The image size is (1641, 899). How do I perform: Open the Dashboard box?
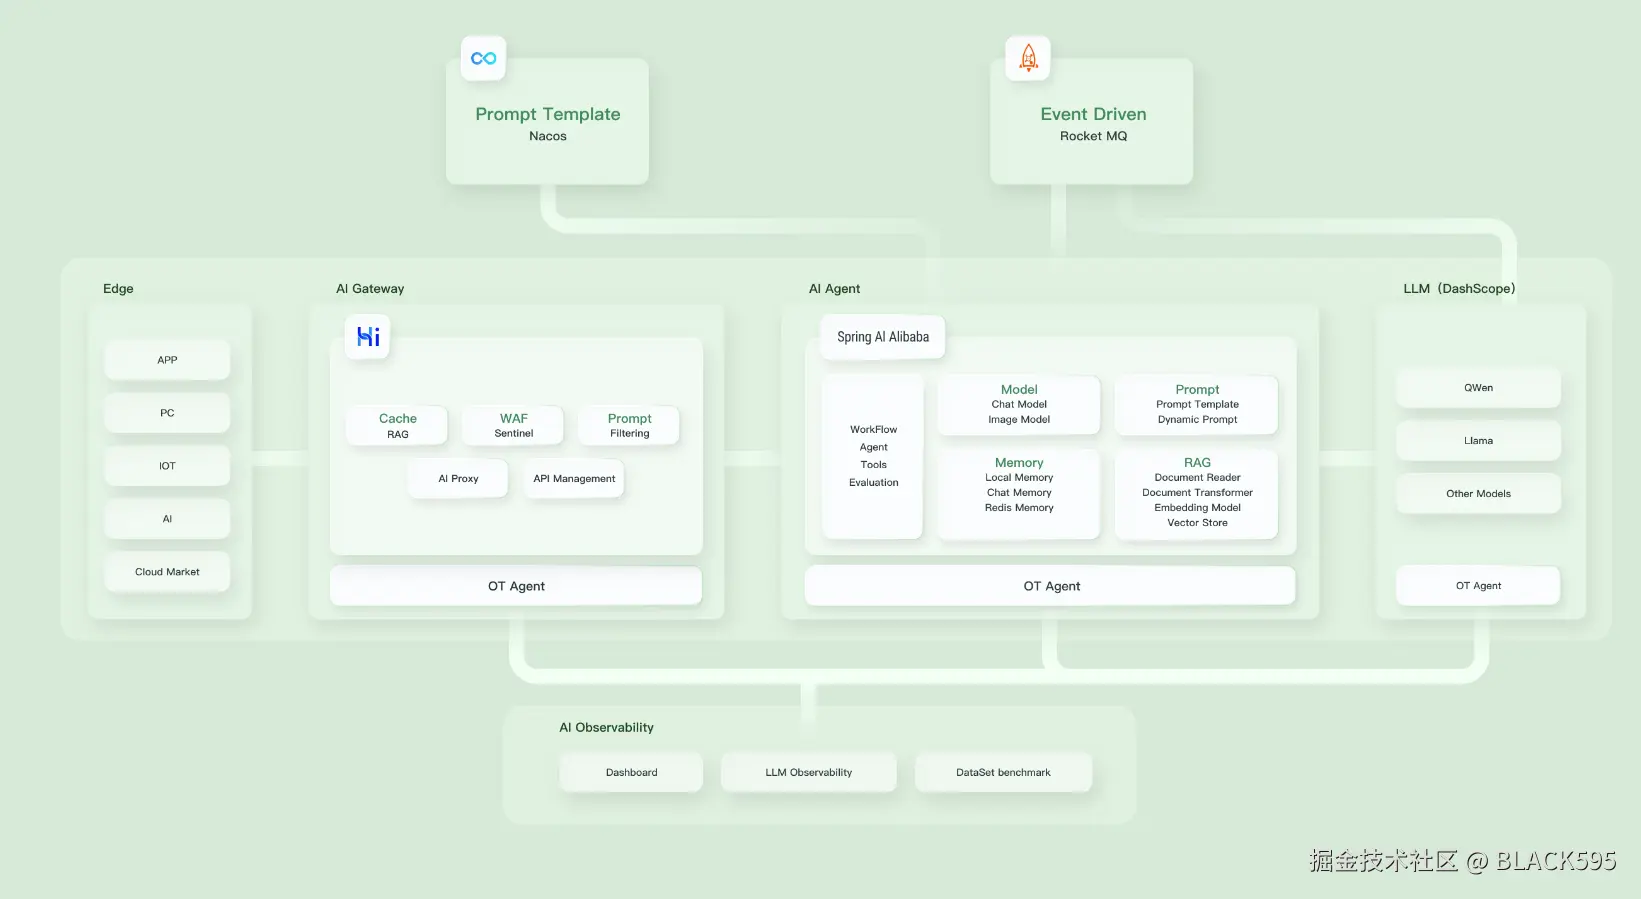point(631,773)
